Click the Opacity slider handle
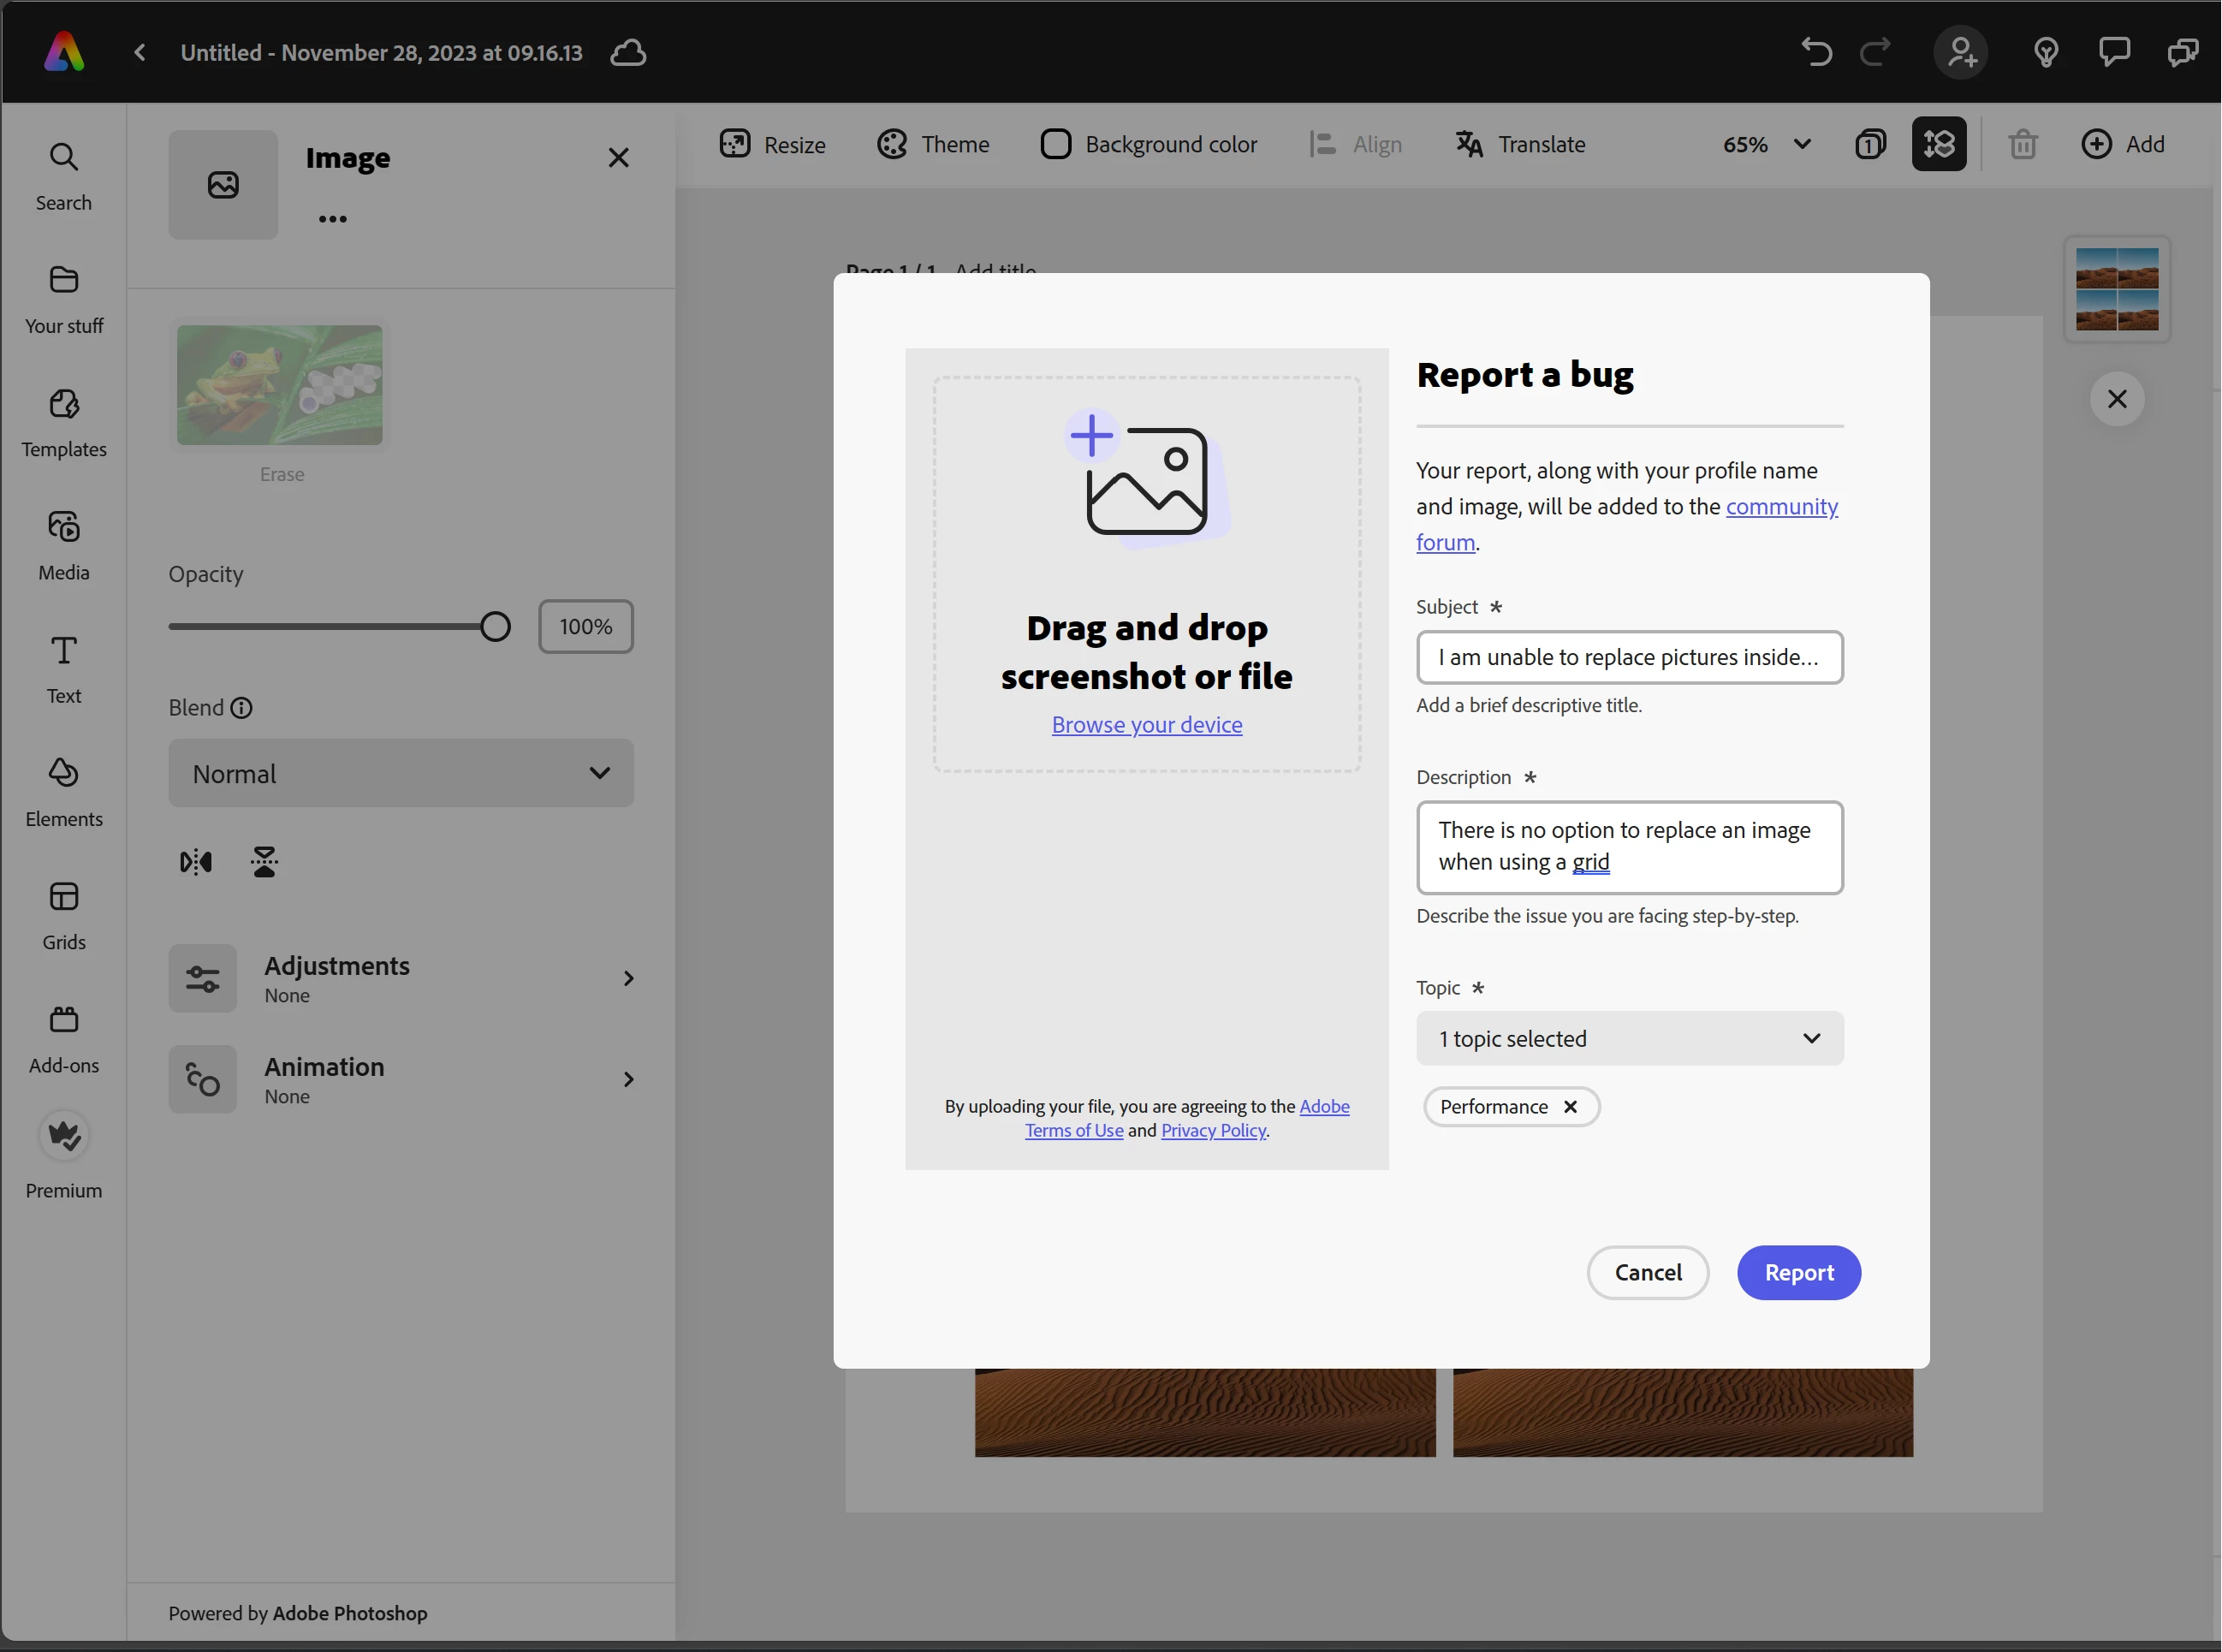 [495, 627]
